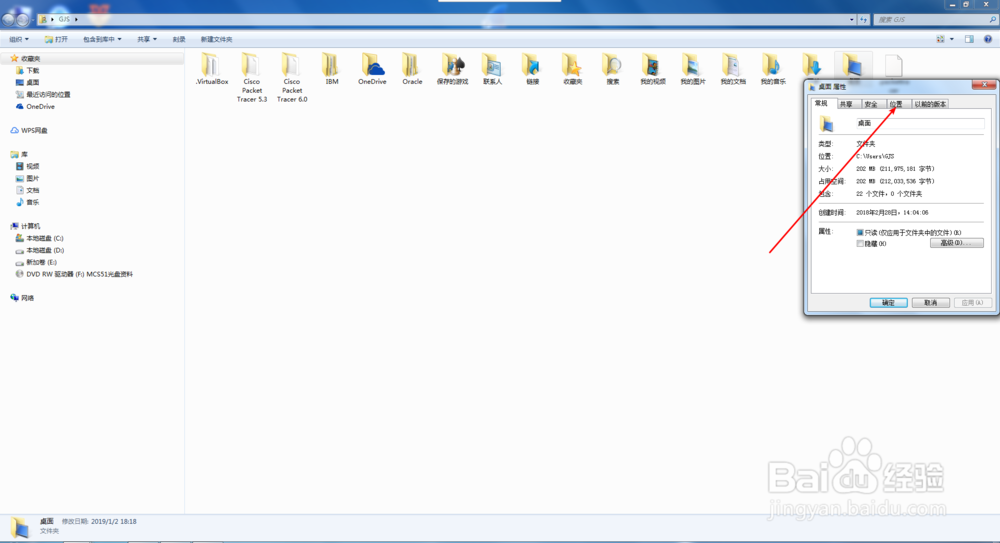1000x543 pixels.
Task: Click 取消 button in properties dialog
Action: click(930, 302)
